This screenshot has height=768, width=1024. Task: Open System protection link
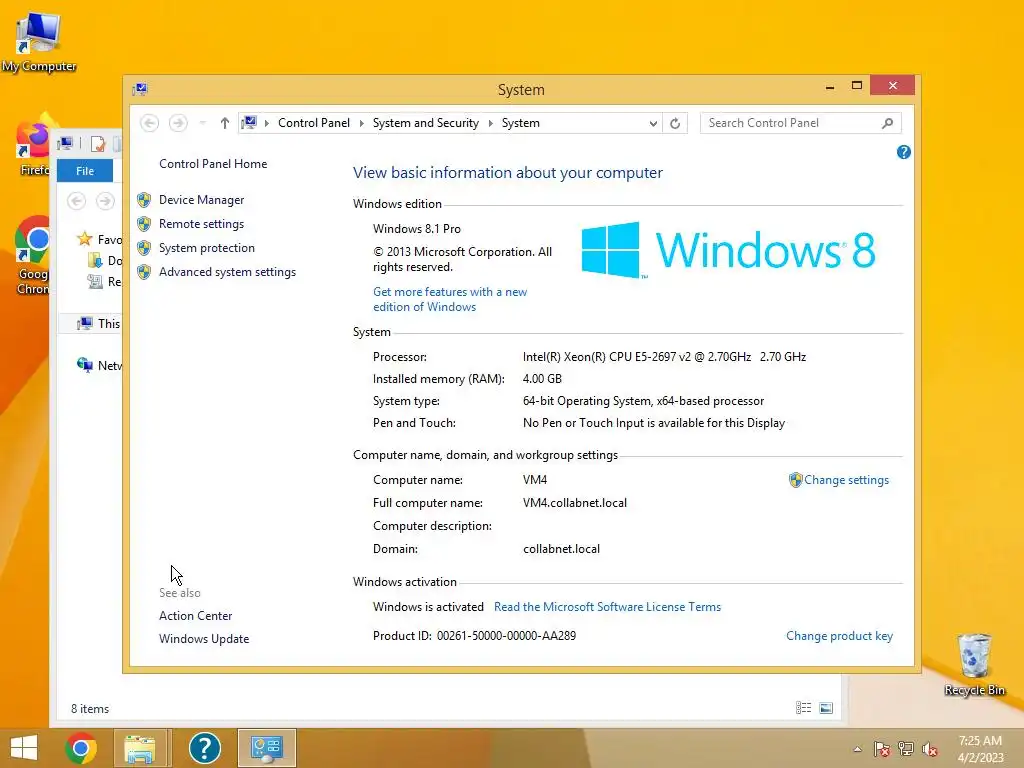206,248
